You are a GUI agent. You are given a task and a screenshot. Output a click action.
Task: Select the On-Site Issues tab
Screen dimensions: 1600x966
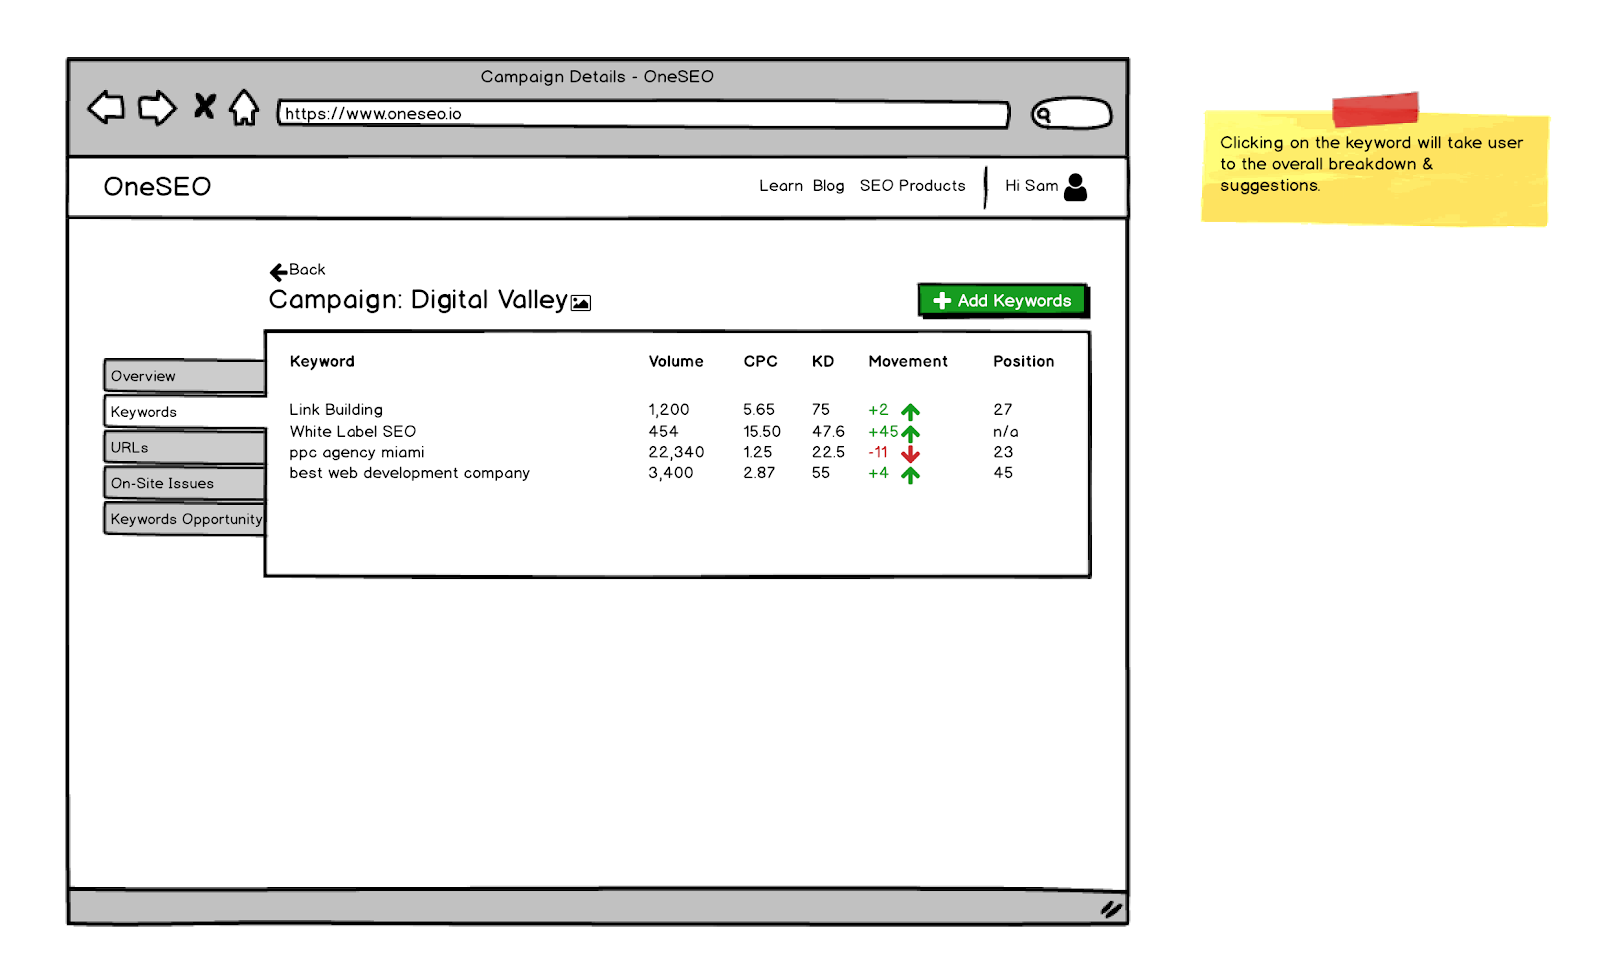tap(185, 483)
